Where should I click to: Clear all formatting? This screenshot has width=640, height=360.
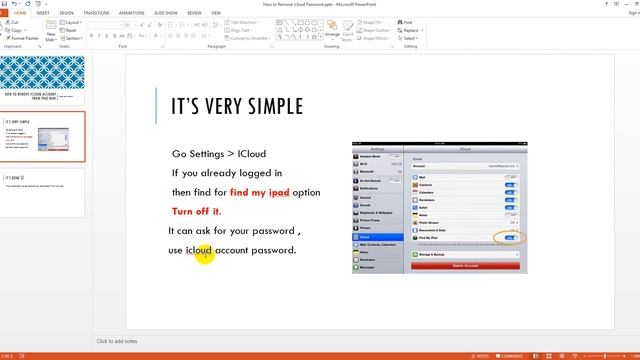pyautogui.click(x=160, y=25)
